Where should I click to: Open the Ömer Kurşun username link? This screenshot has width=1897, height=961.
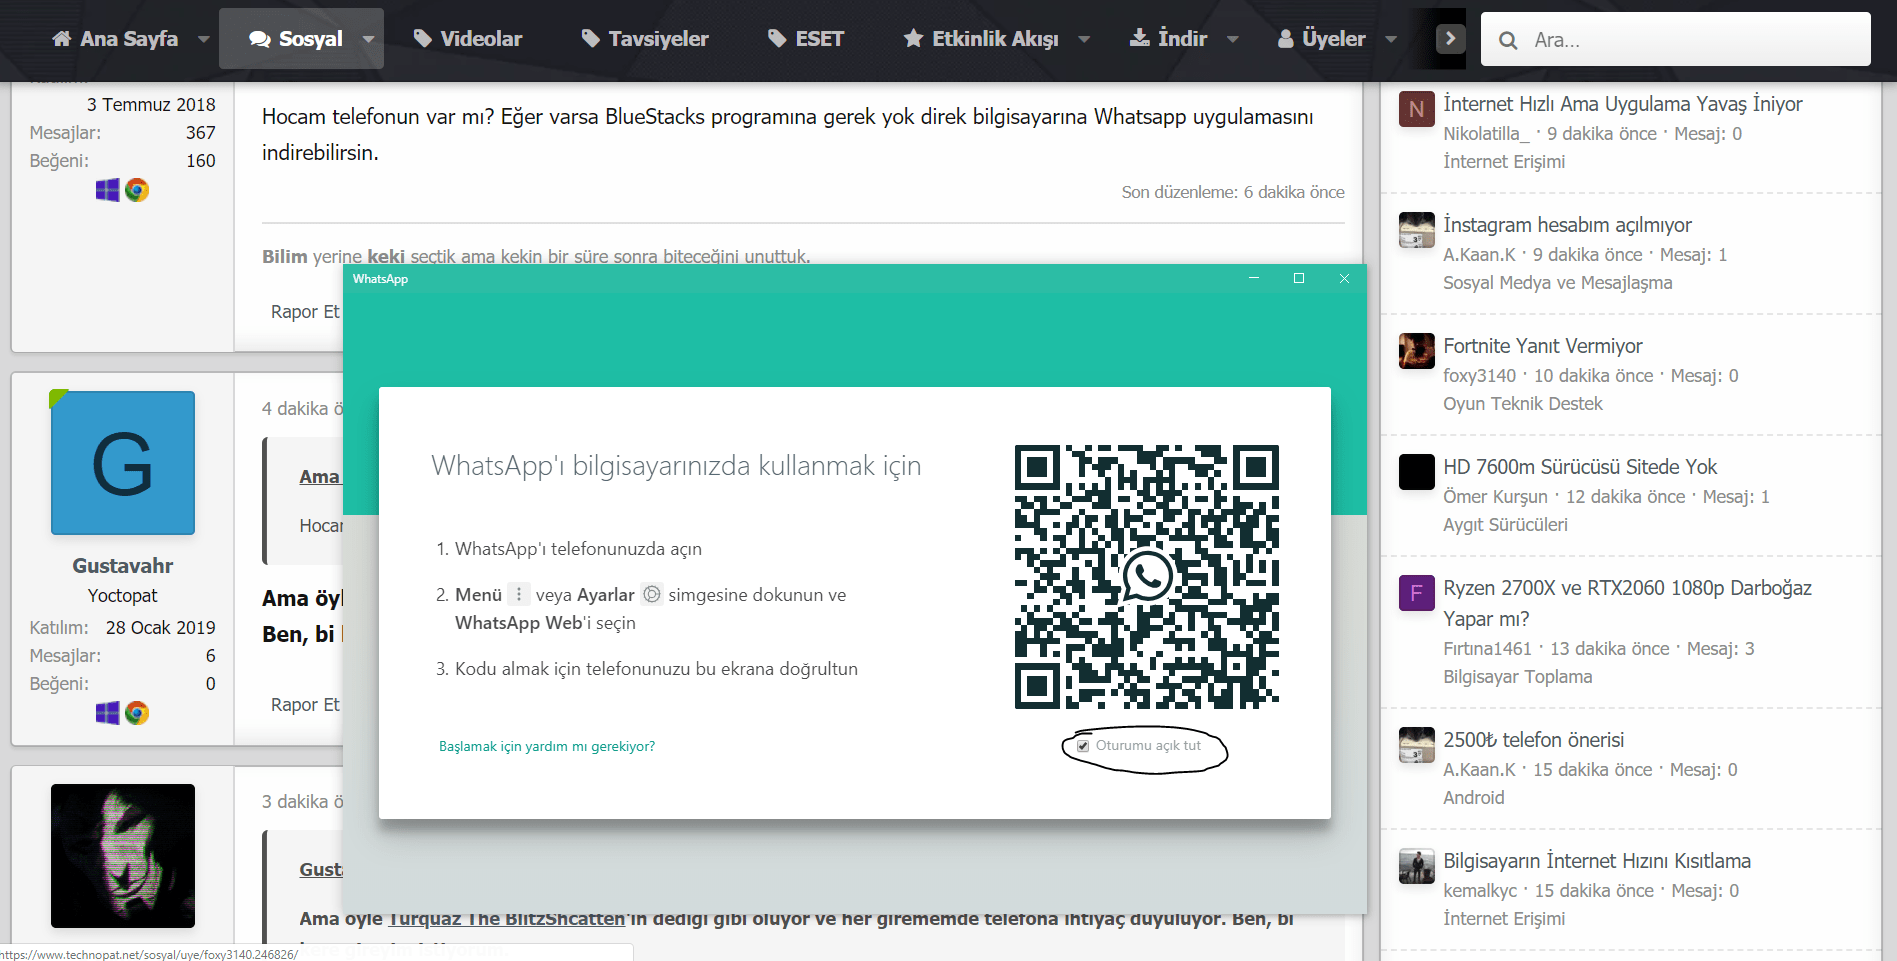(1495, 497)
